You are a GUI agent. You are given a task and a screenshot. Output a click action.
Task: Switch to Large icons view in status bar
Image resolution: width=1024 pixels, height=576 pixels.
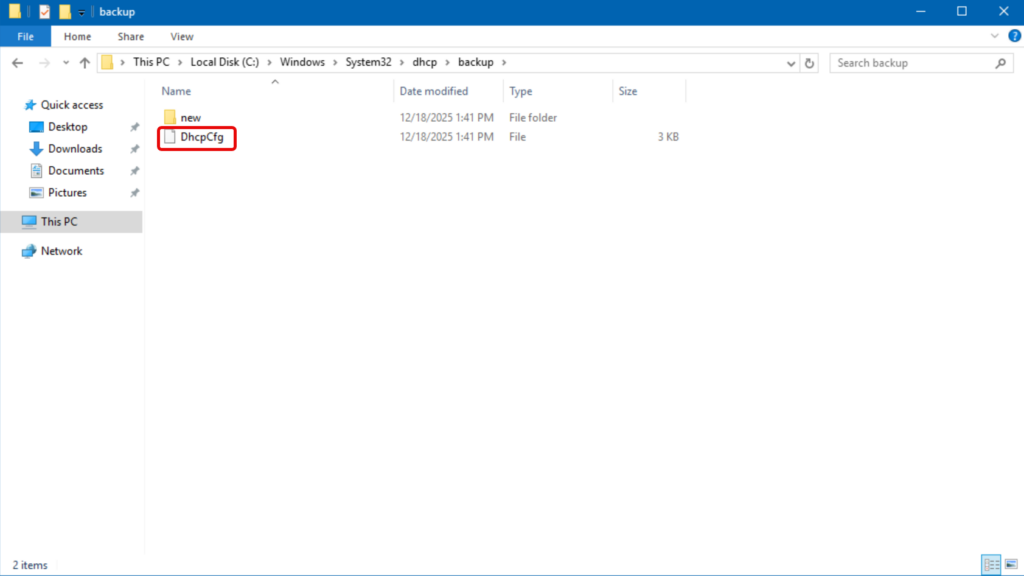click(x=1011, y=564)
